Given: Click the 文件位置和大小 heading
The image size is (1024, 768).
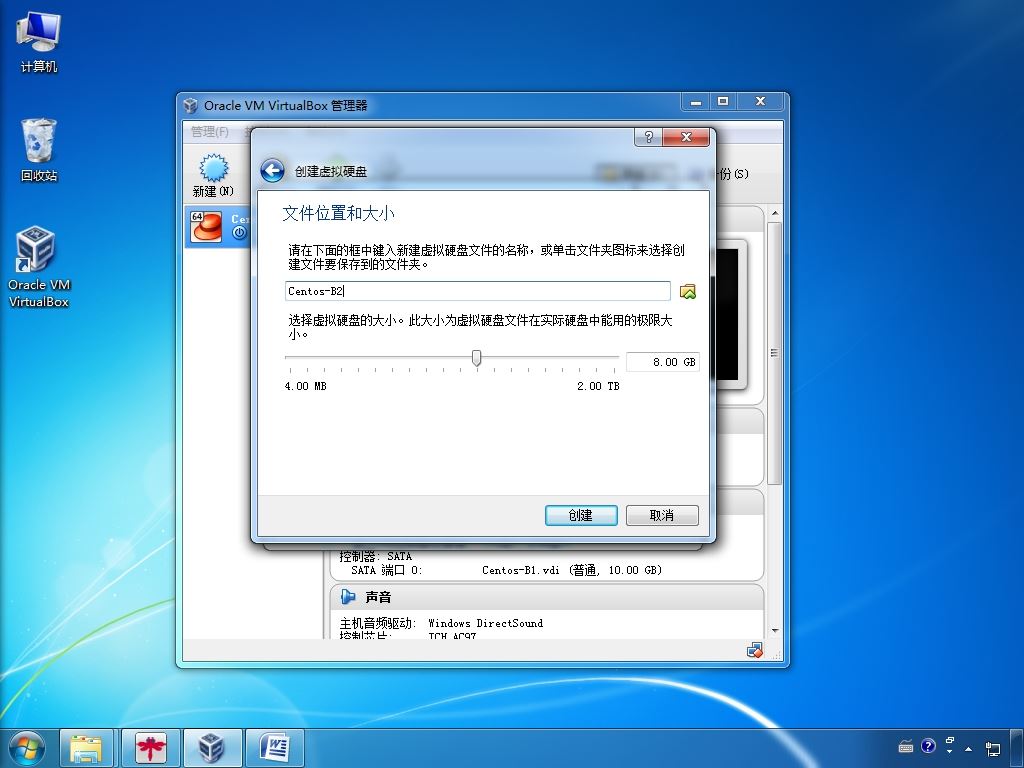Looking at the screenshot, I should click(x=338, y=214).
